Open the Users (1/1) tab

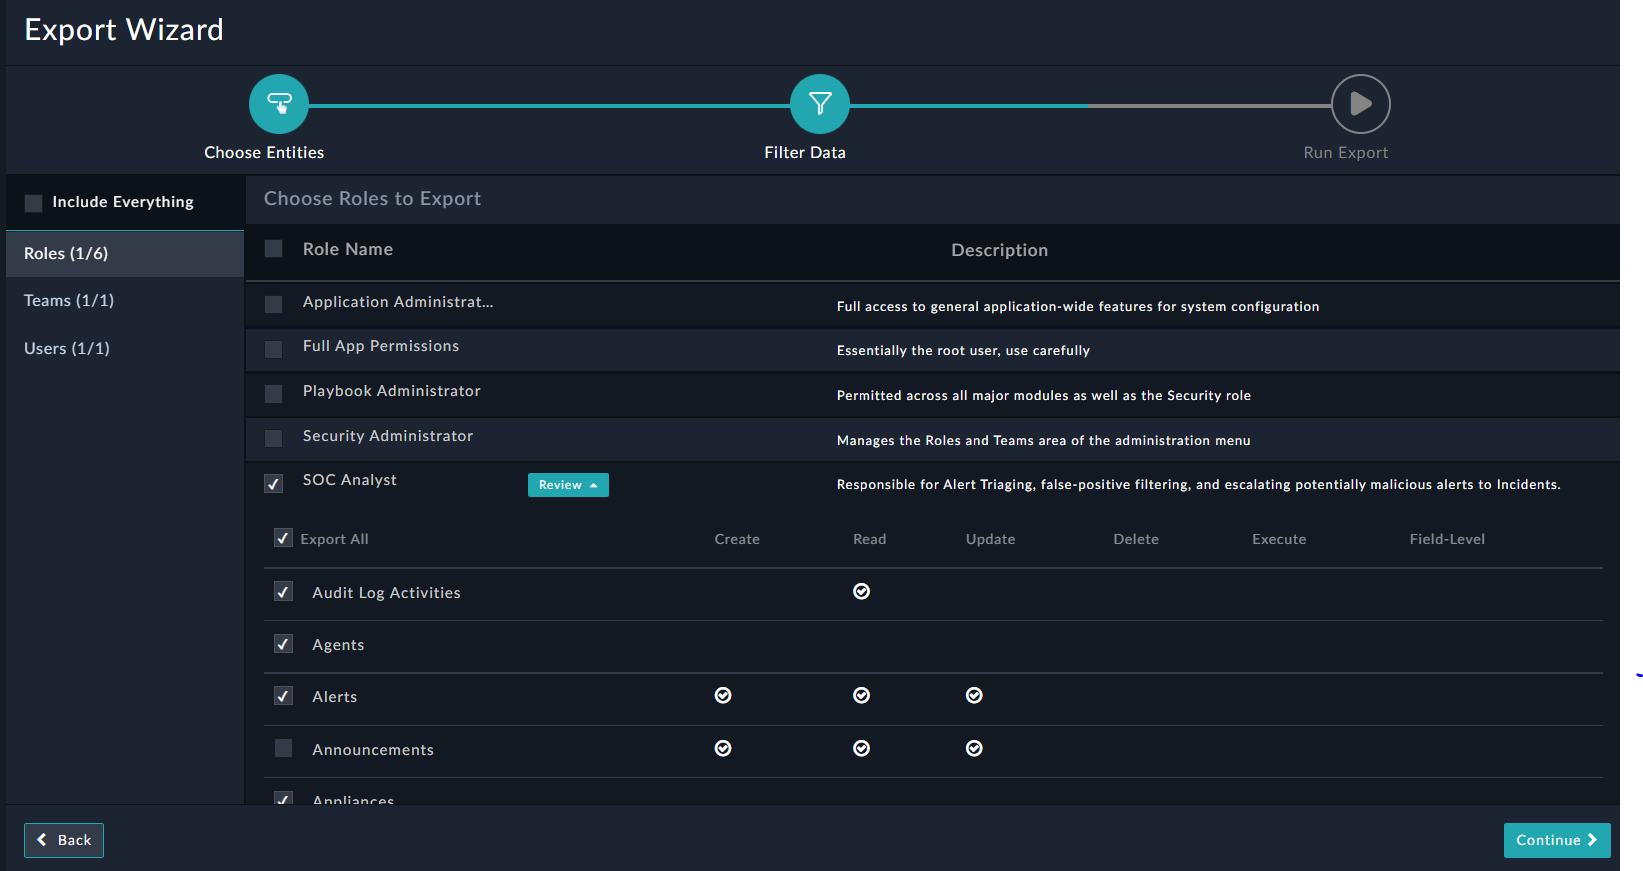pos(125,348)
